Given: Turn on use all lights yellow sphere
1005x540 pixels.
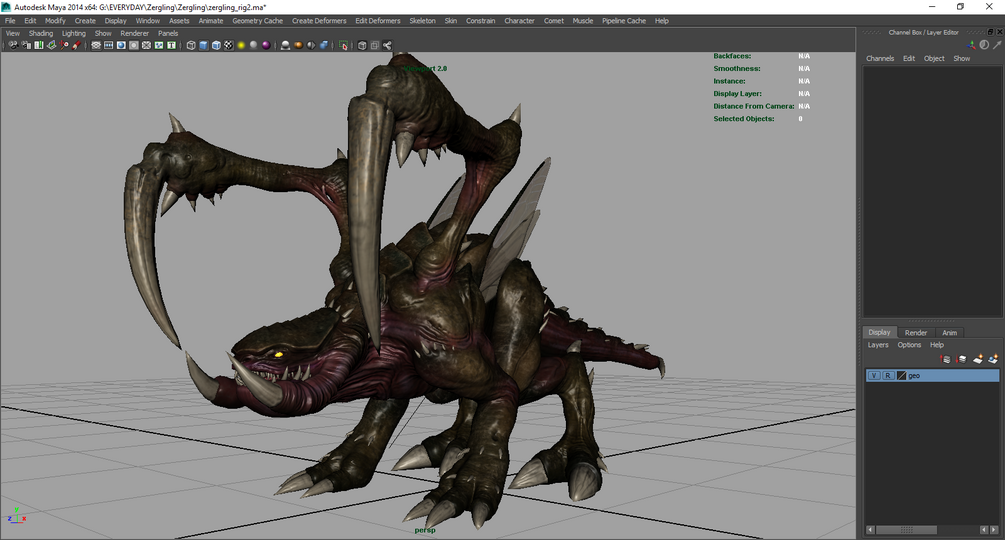Looking at the screenshot, I should click(241, 45).
